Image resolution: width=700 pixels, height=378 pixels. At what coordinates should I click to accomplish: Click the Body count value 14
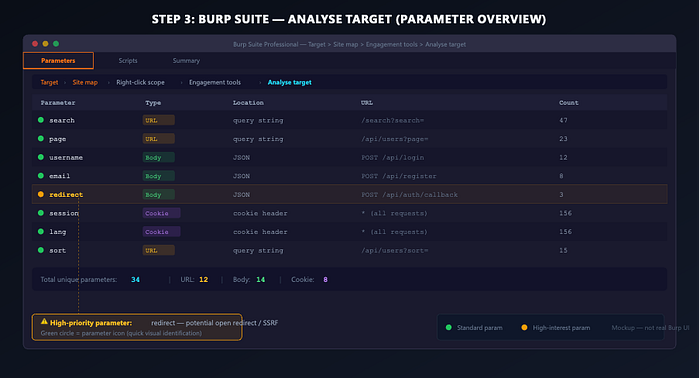[x=261, y=279]
